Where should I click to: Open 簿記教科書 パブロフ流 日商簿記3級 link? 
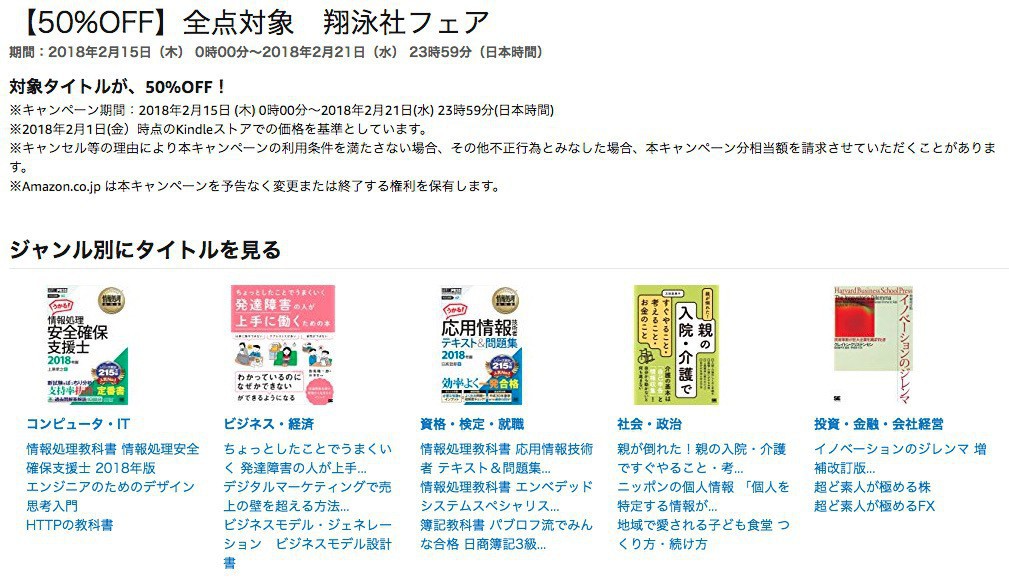pyautogui.click(x=506, y=535)
